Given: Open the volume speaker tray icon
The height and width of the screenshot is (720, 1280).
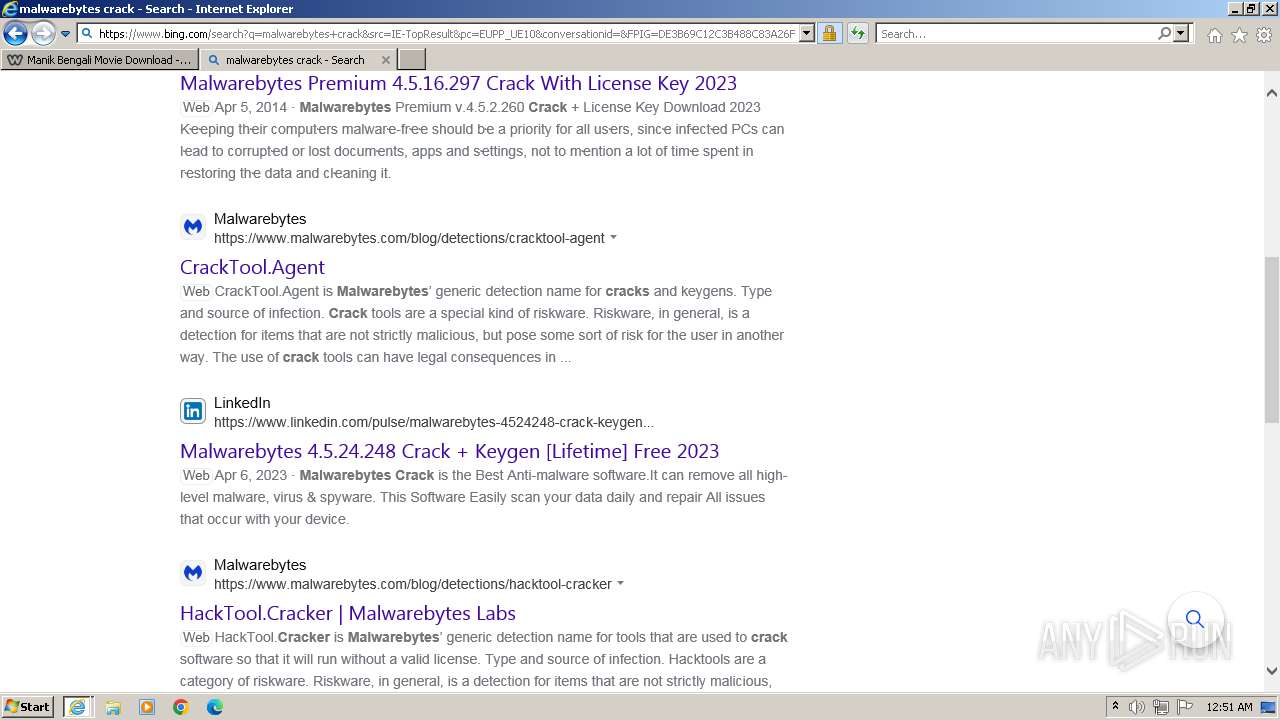Looking at the screenshot, I should coord(1137,707).
